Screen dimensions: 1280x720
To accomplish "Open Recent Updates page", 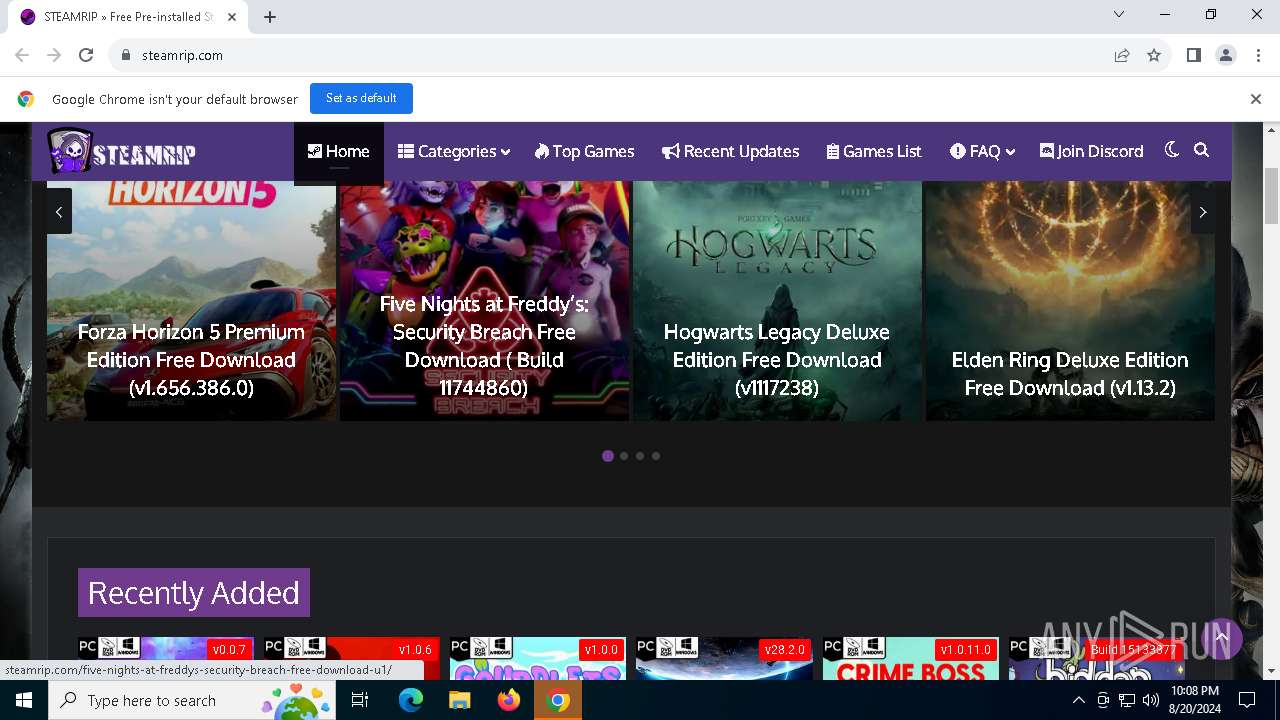I will click(x=731, y=151).
